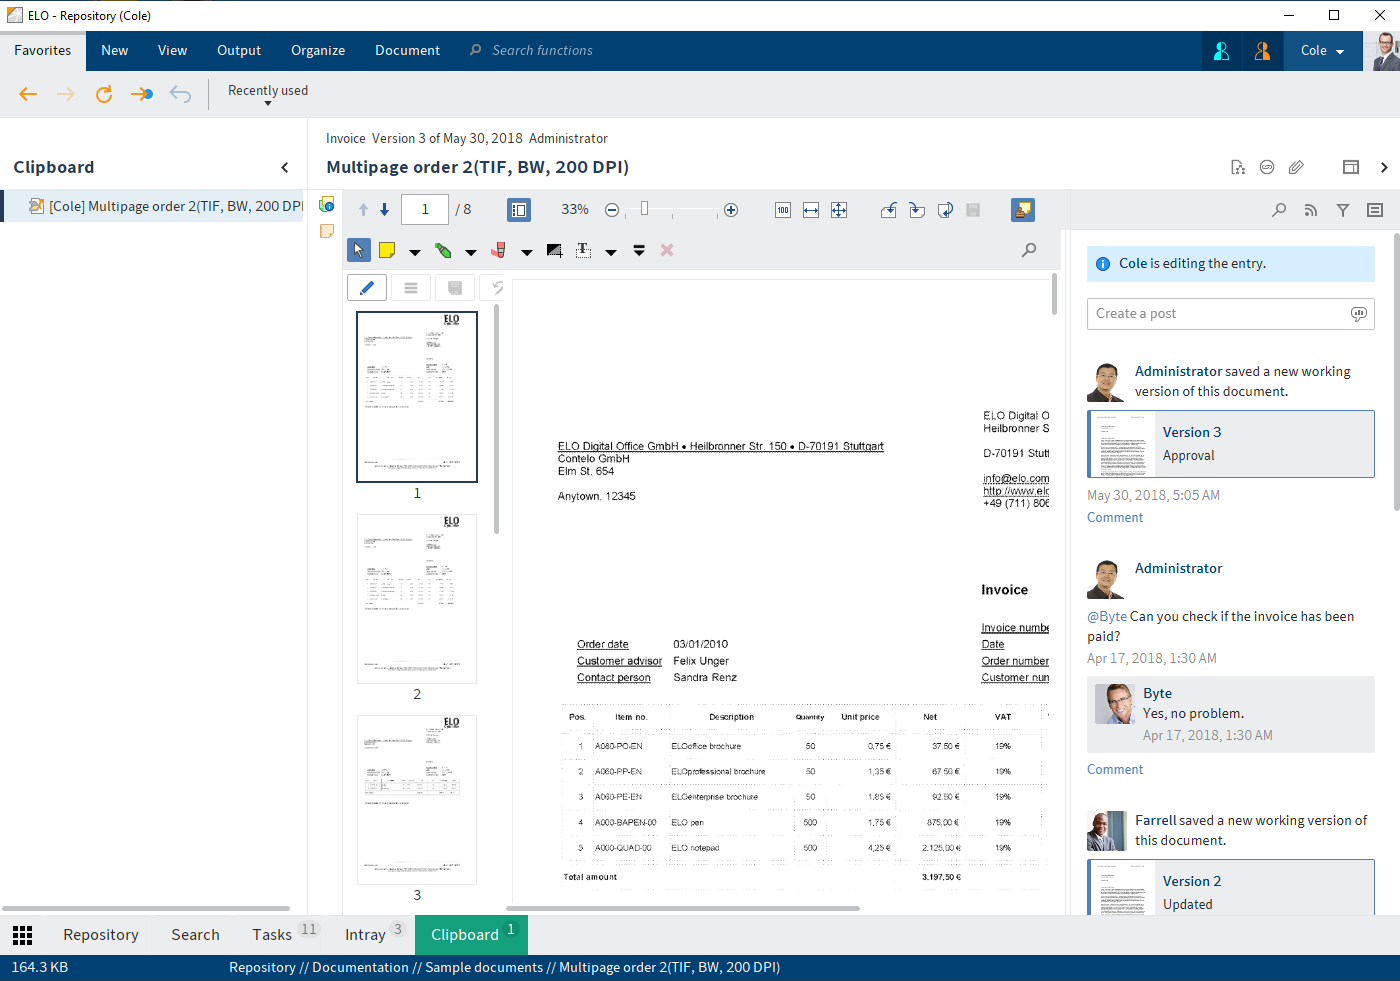The height and width of the screenshot is (981, 1400).
Task: Fit document to page width
Action: tap(811, 210)
